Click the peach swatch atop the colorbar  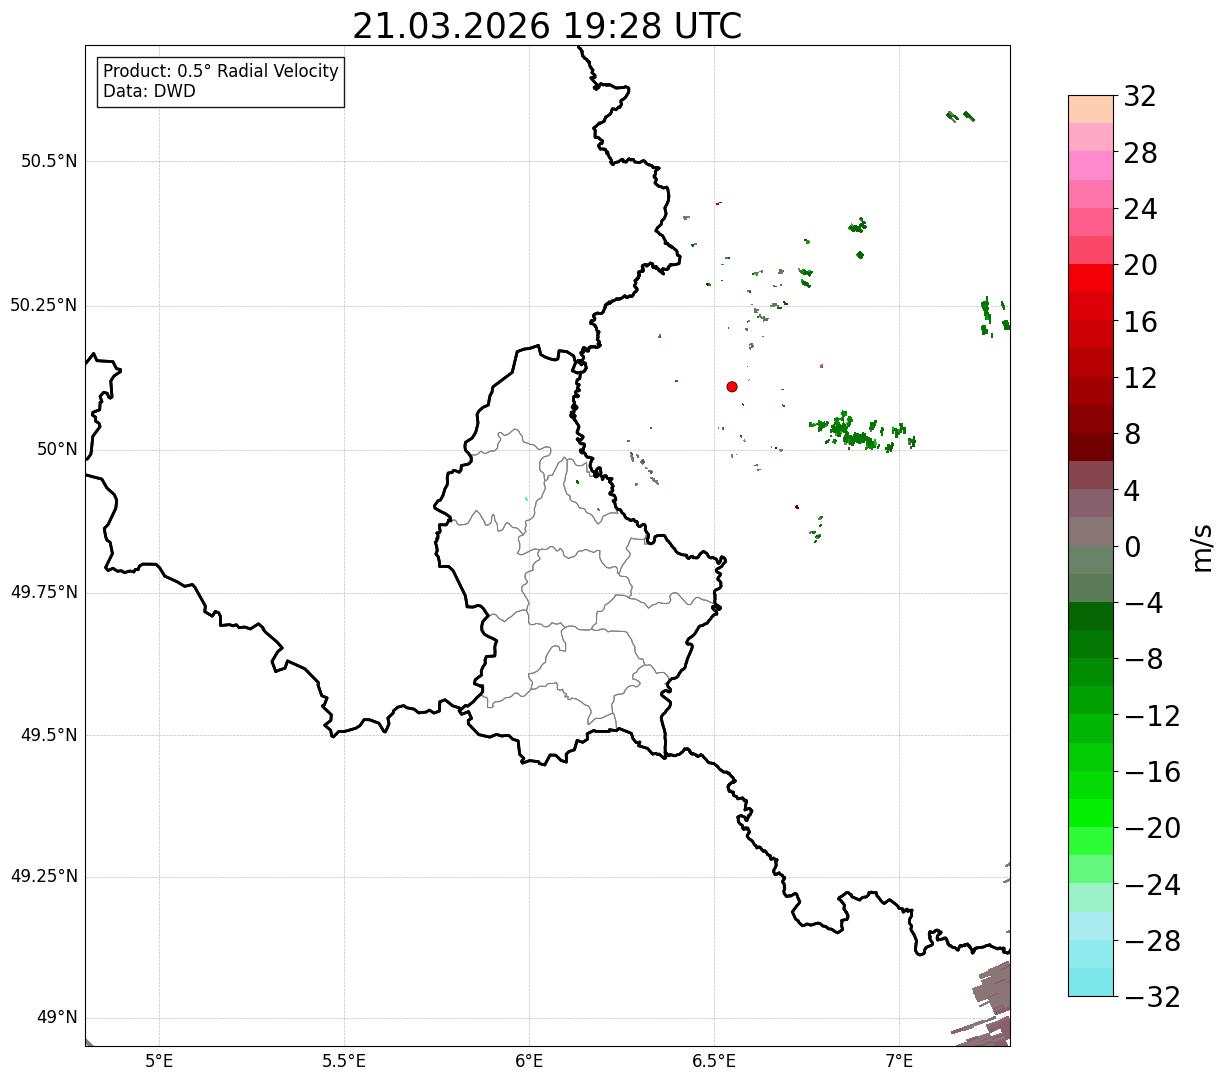1091,109
